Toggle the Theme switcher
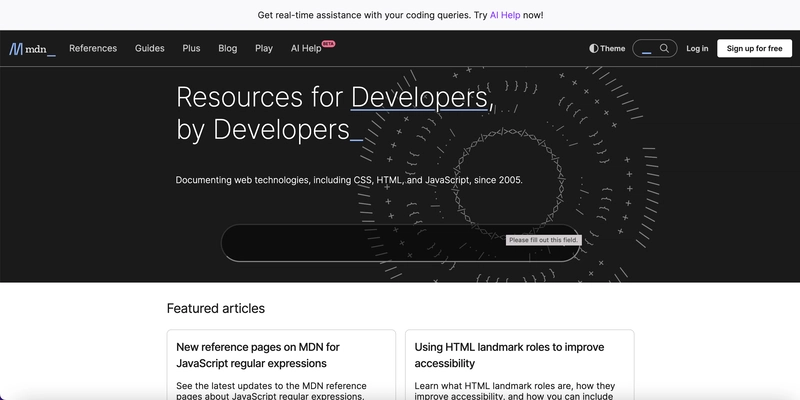 click(x=607, y=48)
